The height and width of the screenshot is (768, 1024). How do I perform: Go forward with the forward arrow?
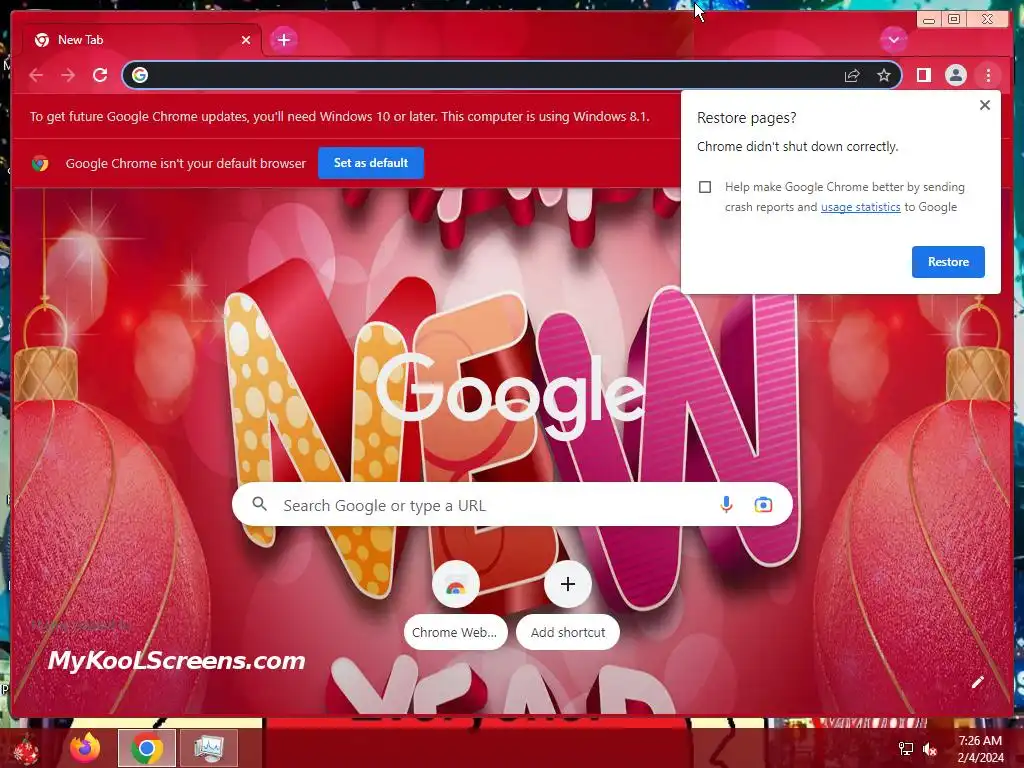68,76
